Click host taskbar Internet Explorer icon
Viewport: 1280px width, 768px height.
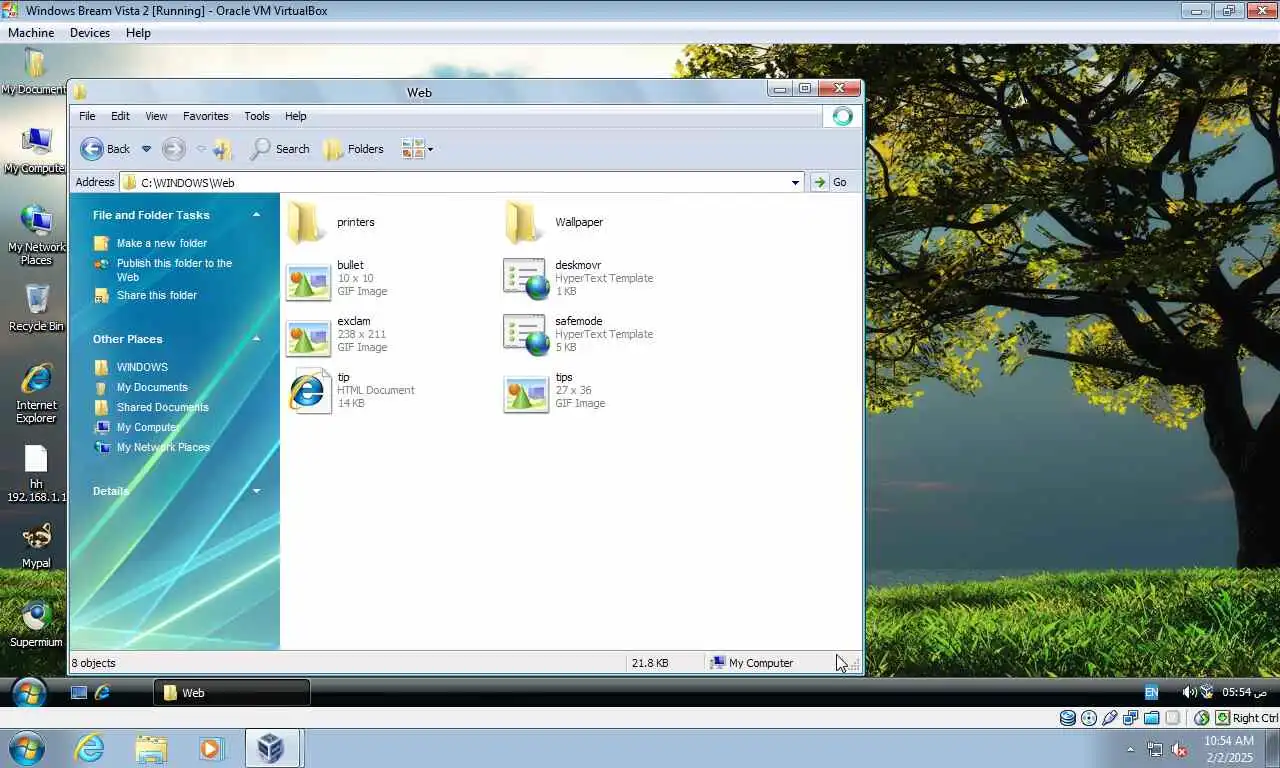(x=90, y=748)
